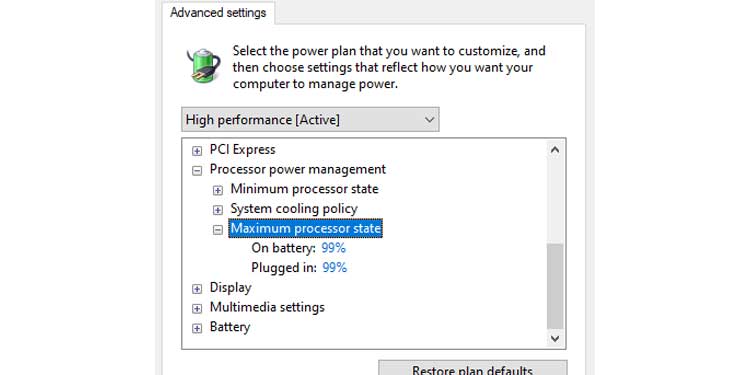Click the scrollbar down arrow
The width and height of the screenshot is (750, 375).
point(555,339)
